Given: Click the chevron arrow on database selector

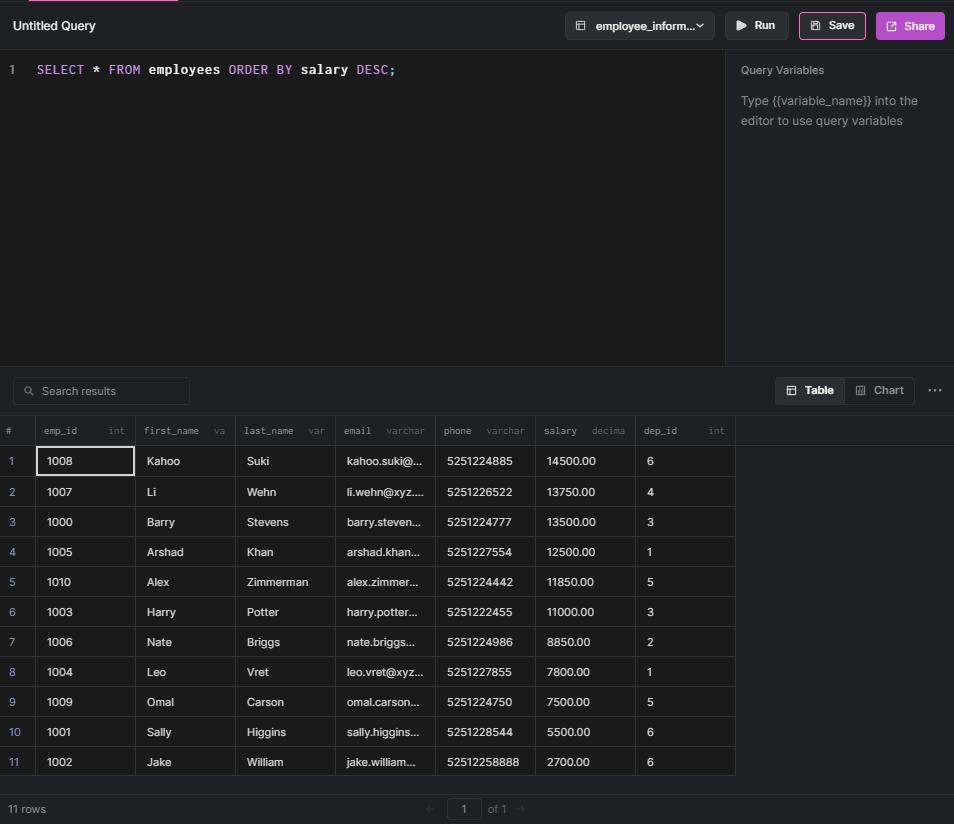Looking at the screenshot, I should tap(700, 26).
